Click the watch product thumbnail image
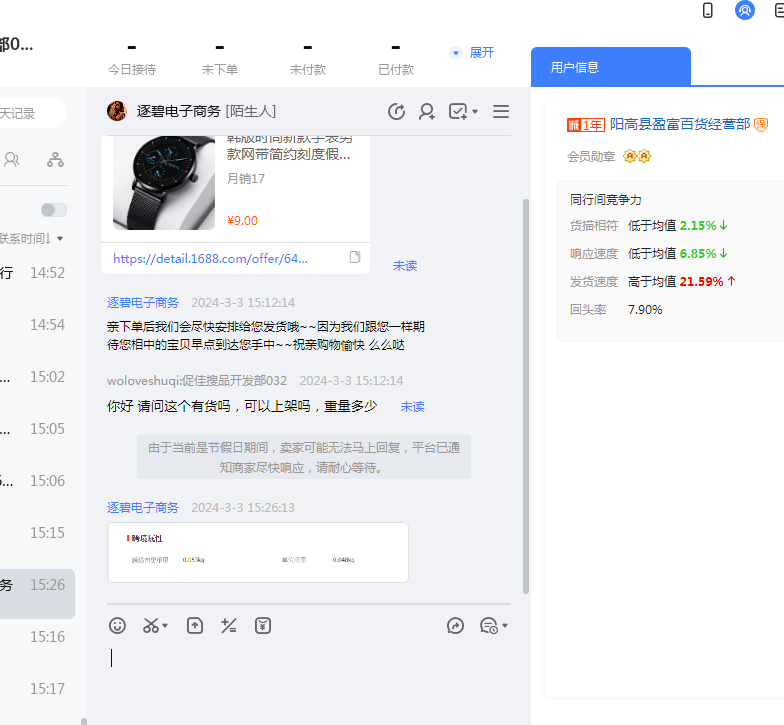 click(164, 183)
